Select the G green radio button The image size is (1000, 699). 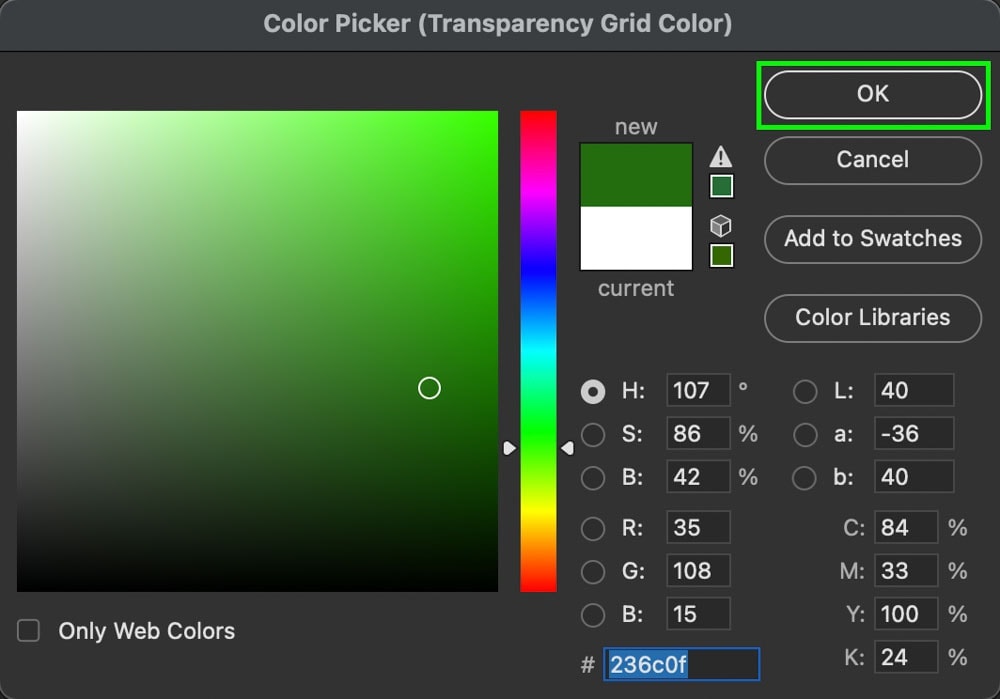tap(593, 572)
